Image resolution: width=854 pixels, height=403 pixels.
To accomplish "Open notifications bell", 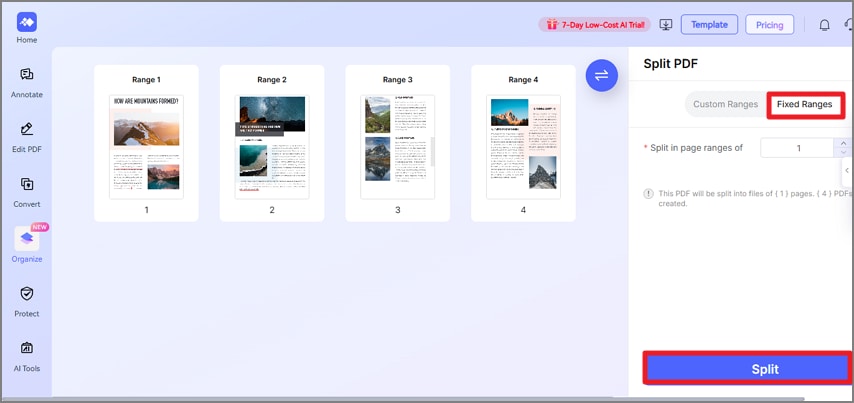I will pos(825,25).
